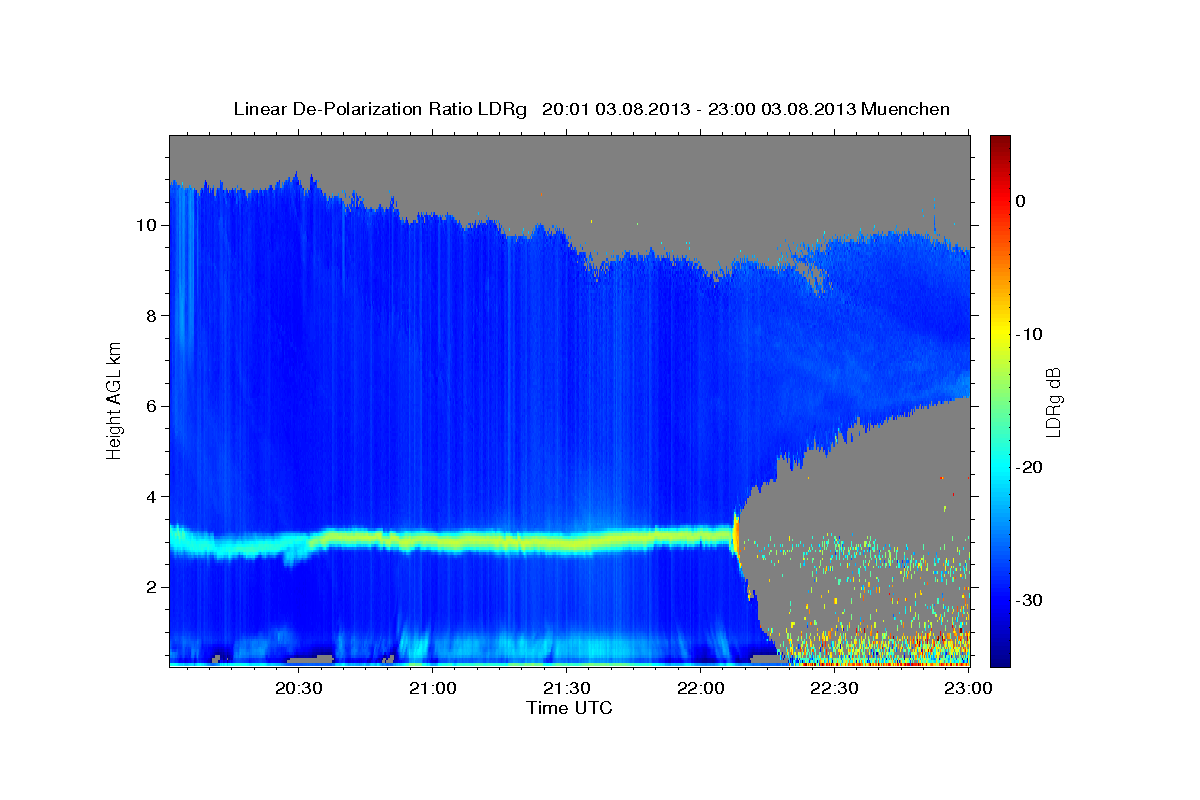Click the 'Muenchen' location text in title

(907, 109)
